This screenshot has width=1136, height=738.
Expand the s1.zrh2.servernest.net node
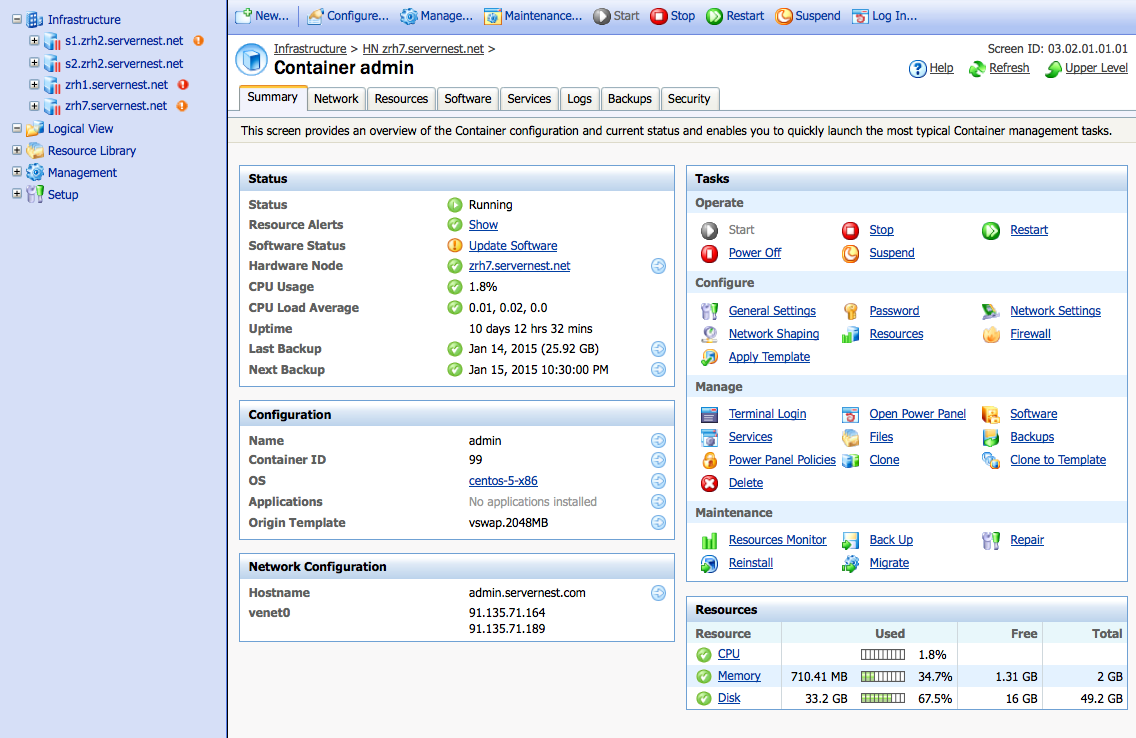[34, 41]
